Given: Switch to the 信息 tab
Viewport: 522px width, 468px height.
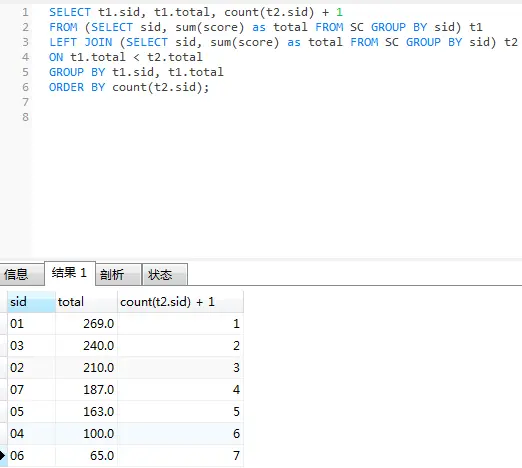Looking at the screenshot, I should pos(21,274).
